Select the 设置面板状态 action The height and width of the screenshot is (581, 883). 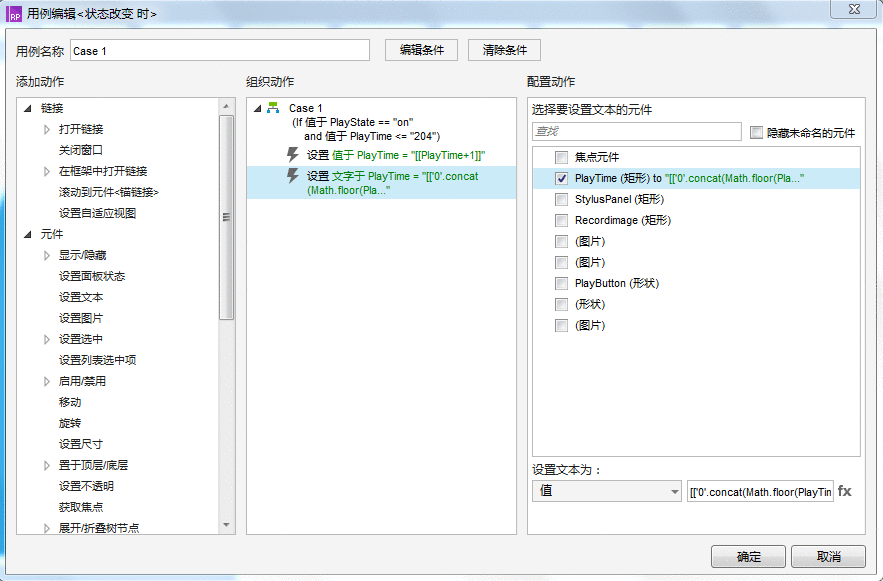pos(92,276)
